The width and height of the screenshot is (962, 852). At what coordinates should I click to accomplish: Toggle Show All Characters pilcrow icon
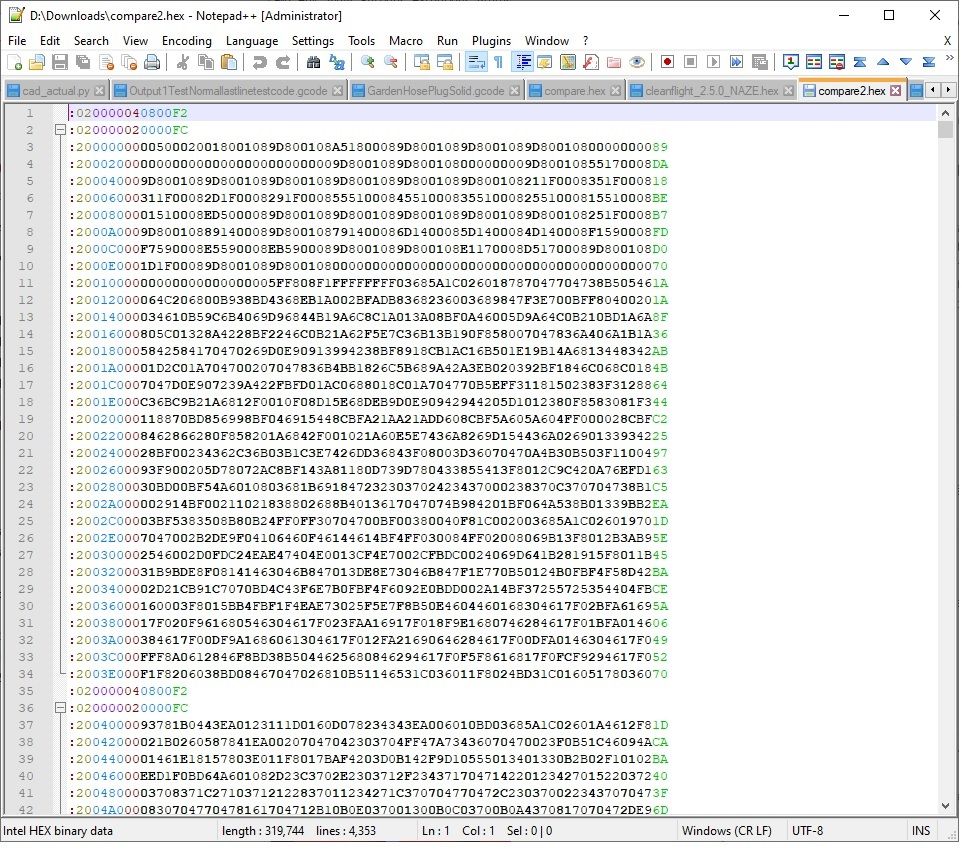(x=498, y=62)
